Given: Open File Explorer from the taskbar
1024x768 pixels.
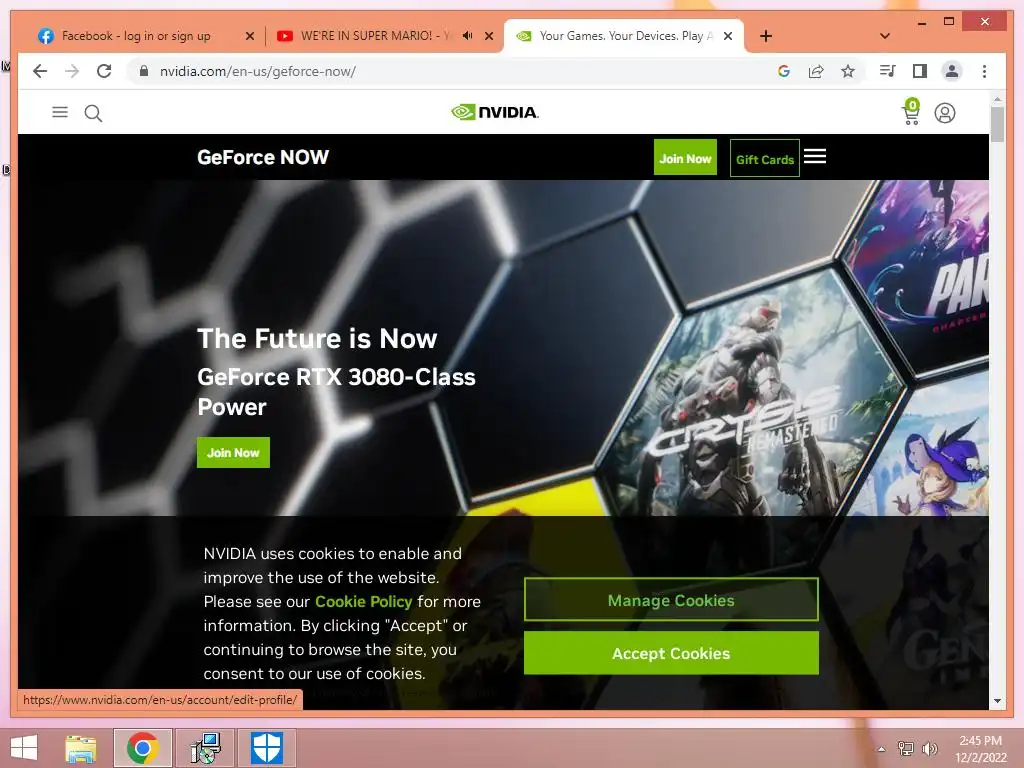Looking at the screenshot, I should tap(81, 748).
